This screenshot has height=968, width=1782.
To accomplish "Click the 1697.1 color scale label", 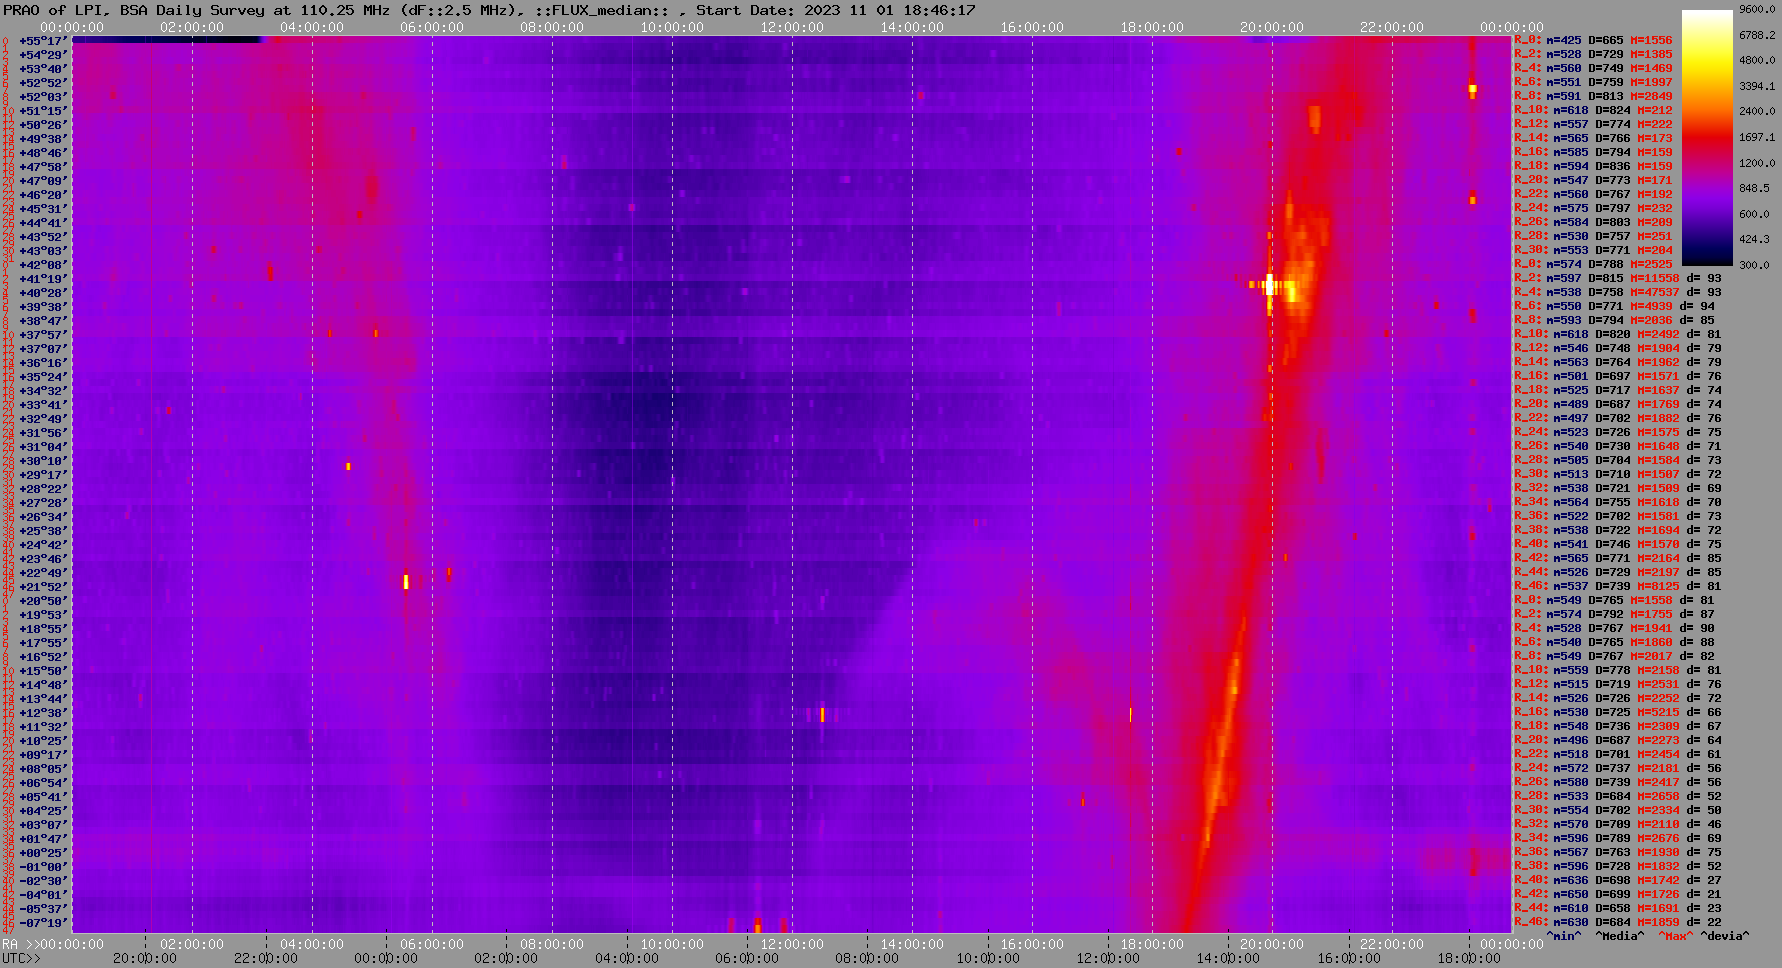I will point(1757,137).
